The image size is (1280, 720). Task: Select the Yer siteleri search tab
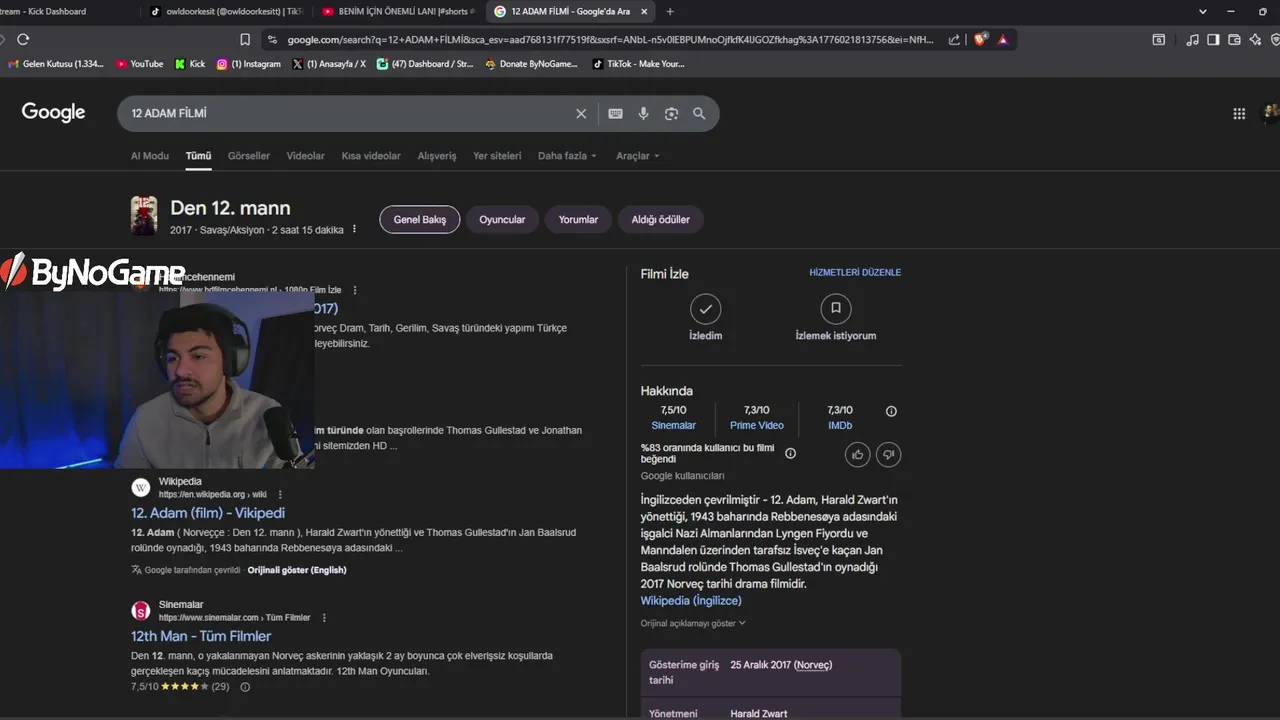pyautogui.click(x=497, y=156)
